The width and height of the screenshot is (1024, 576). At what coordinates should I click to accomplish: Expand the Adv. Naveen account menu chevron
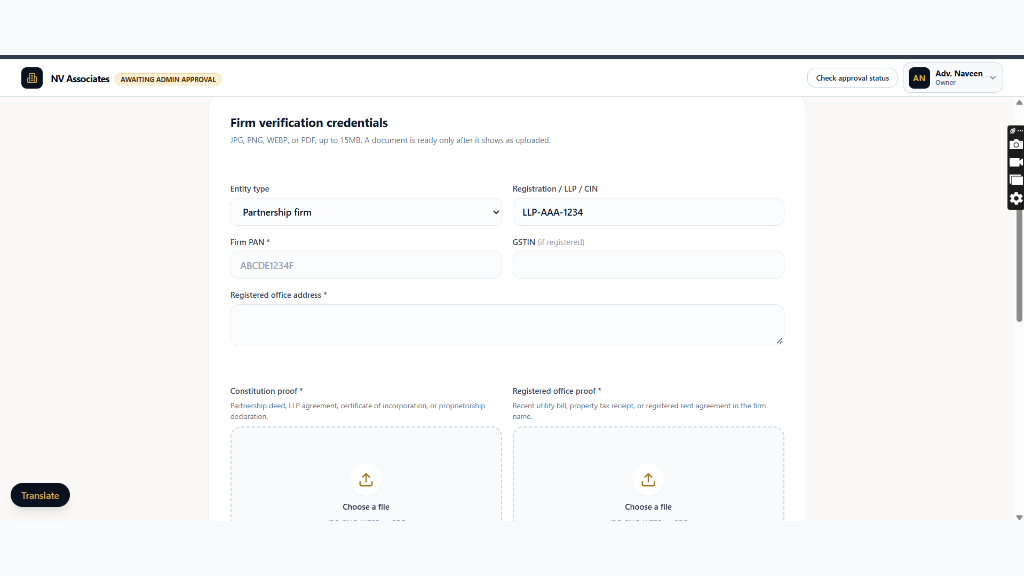tap(993, 78)
